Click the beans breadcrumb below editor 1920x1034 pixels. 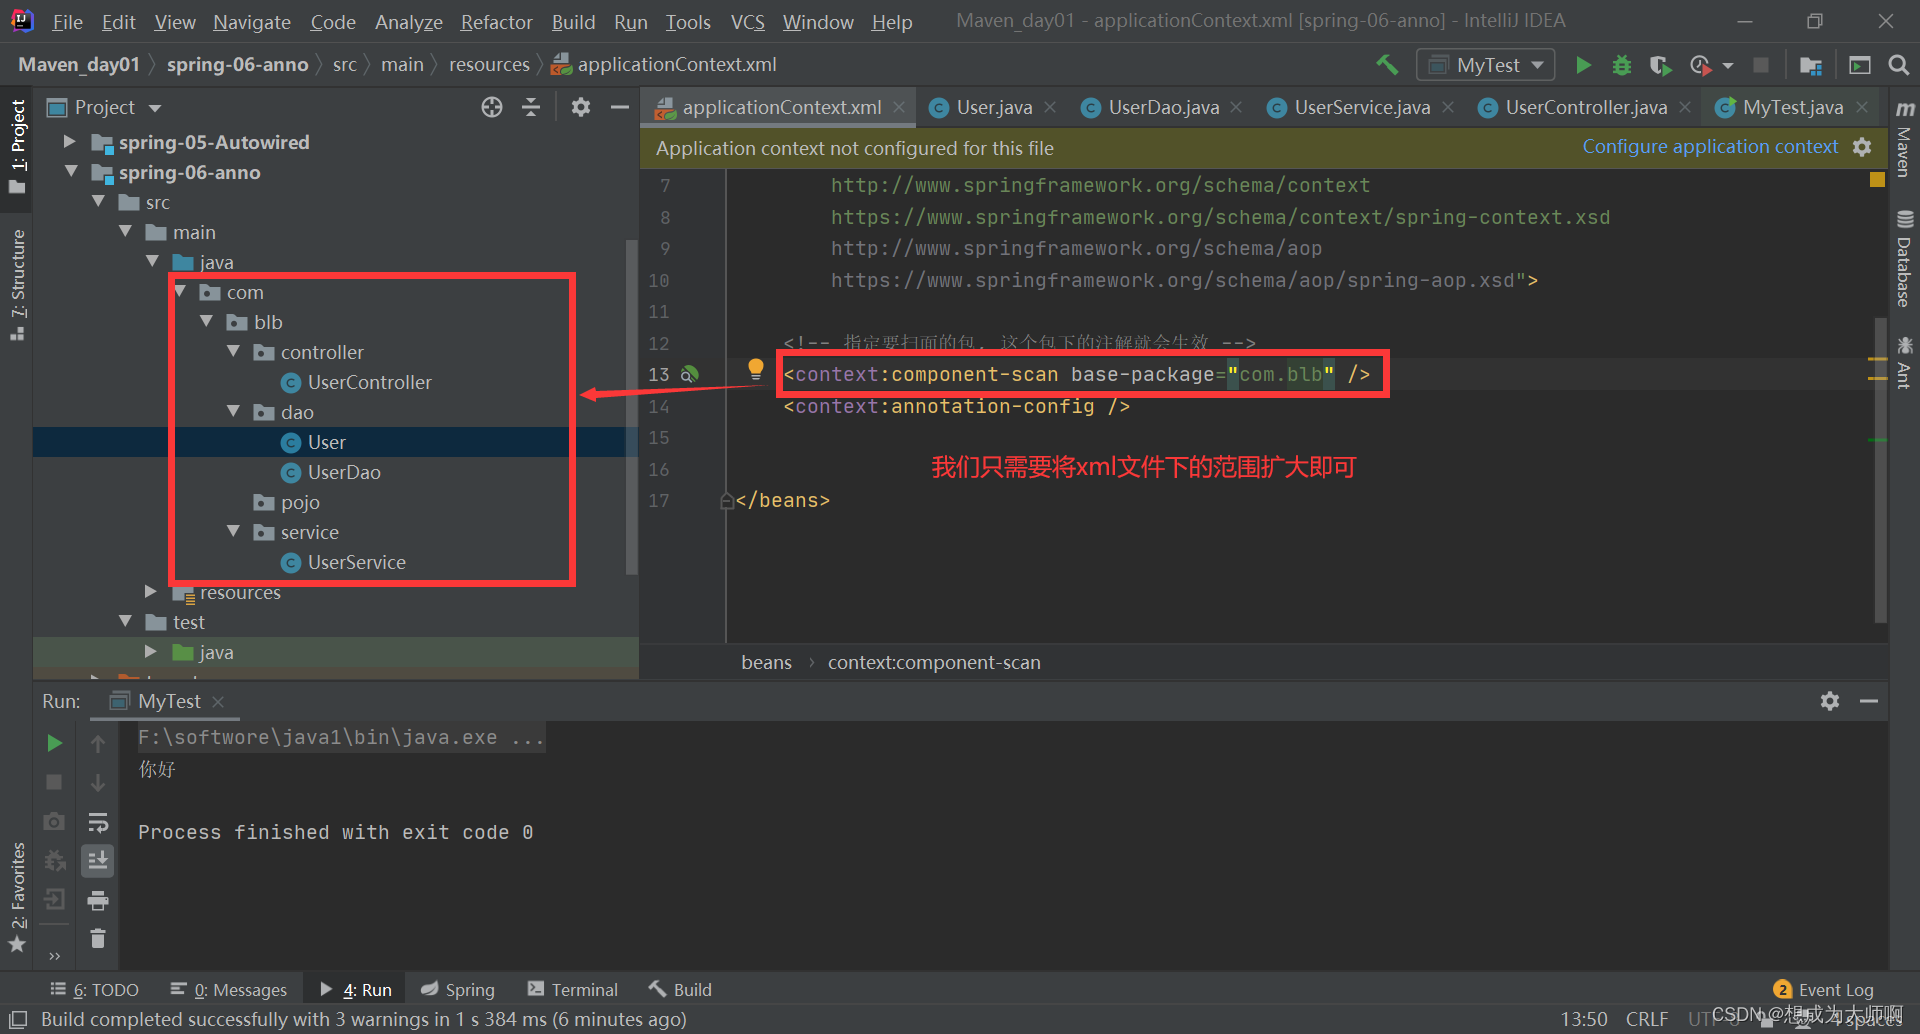766,662
